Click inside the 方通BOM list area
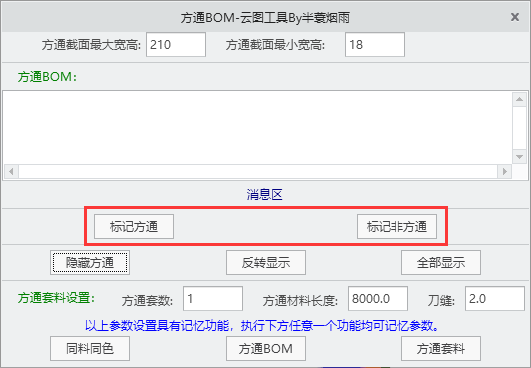The width and height of the screenshot is (531, 368). [x=257, y=128]
